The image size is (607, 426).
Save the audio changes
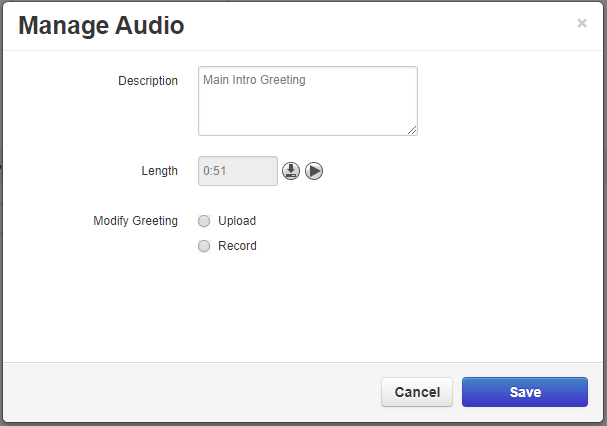click(x=525, y=392)
